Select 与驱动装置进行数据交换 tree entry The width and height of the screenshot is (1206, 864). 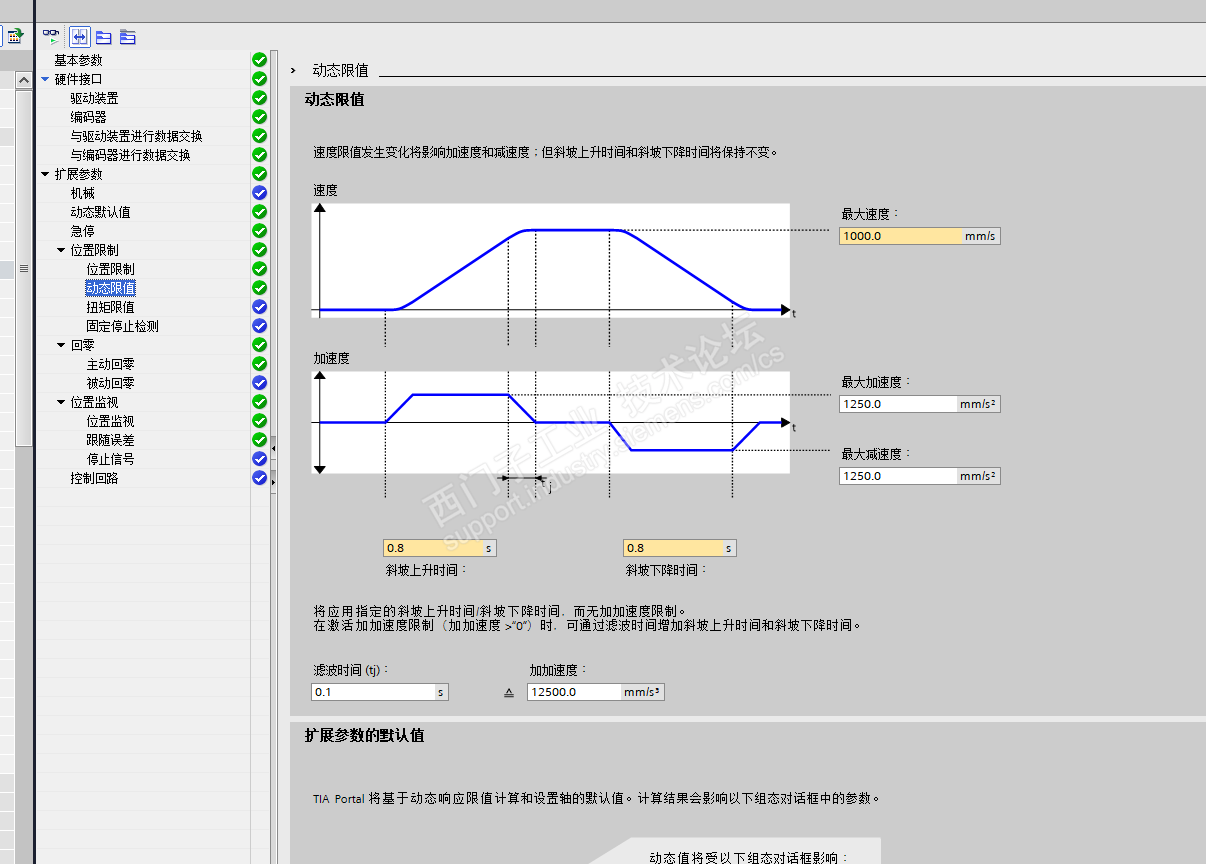point(136,136)
